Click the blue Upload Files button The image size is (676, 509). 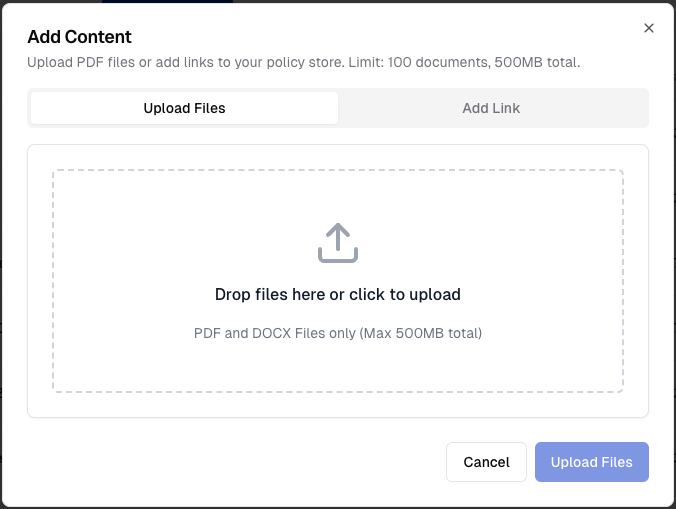point(592,462)
